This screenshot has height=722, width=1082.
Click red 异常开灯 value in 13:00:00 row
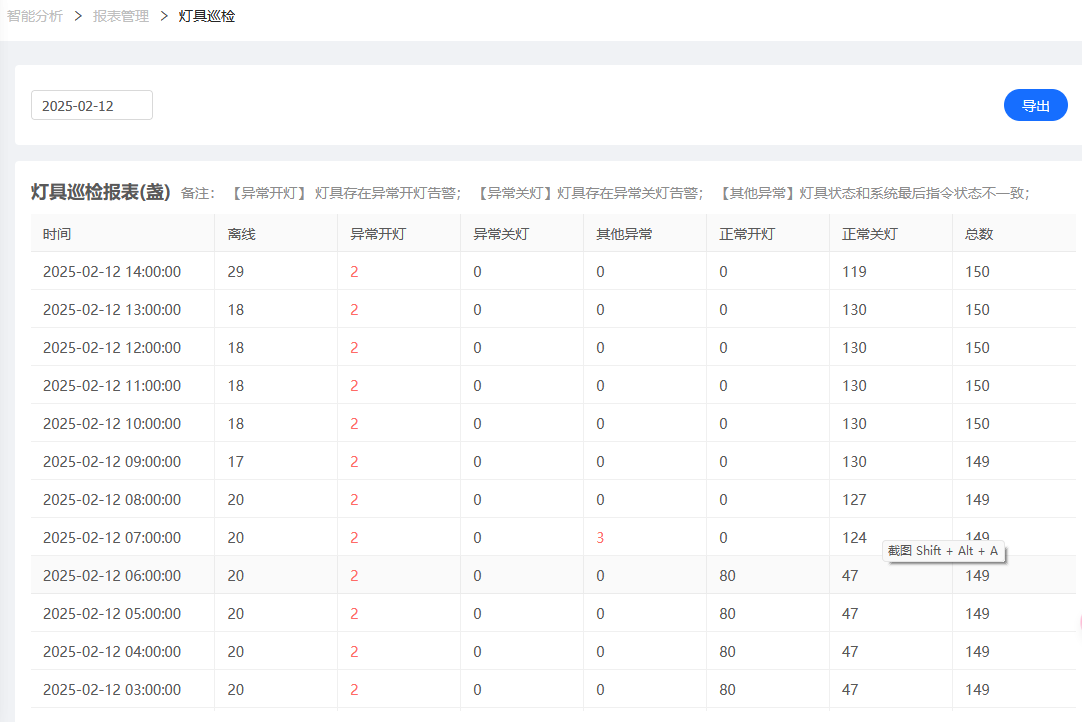(354, 310)
